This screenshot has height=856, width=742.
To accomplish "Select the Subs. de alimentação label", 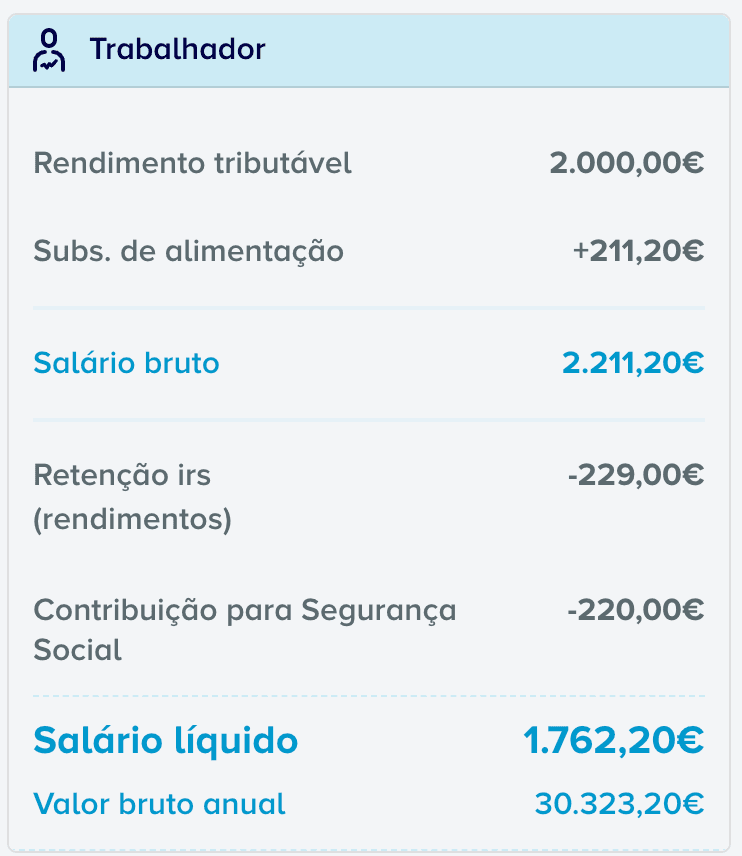I will coord(189,251).
